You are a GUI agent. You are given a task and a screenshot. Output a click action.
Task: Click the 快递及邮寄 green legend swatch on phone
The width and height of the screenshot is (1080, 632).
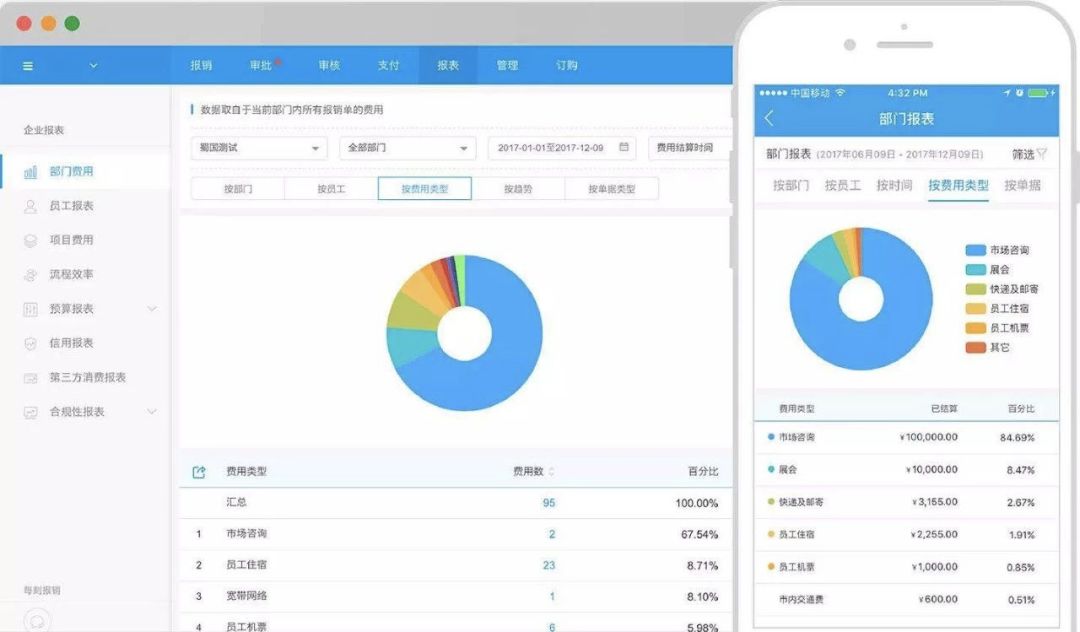tap(975, 289)
